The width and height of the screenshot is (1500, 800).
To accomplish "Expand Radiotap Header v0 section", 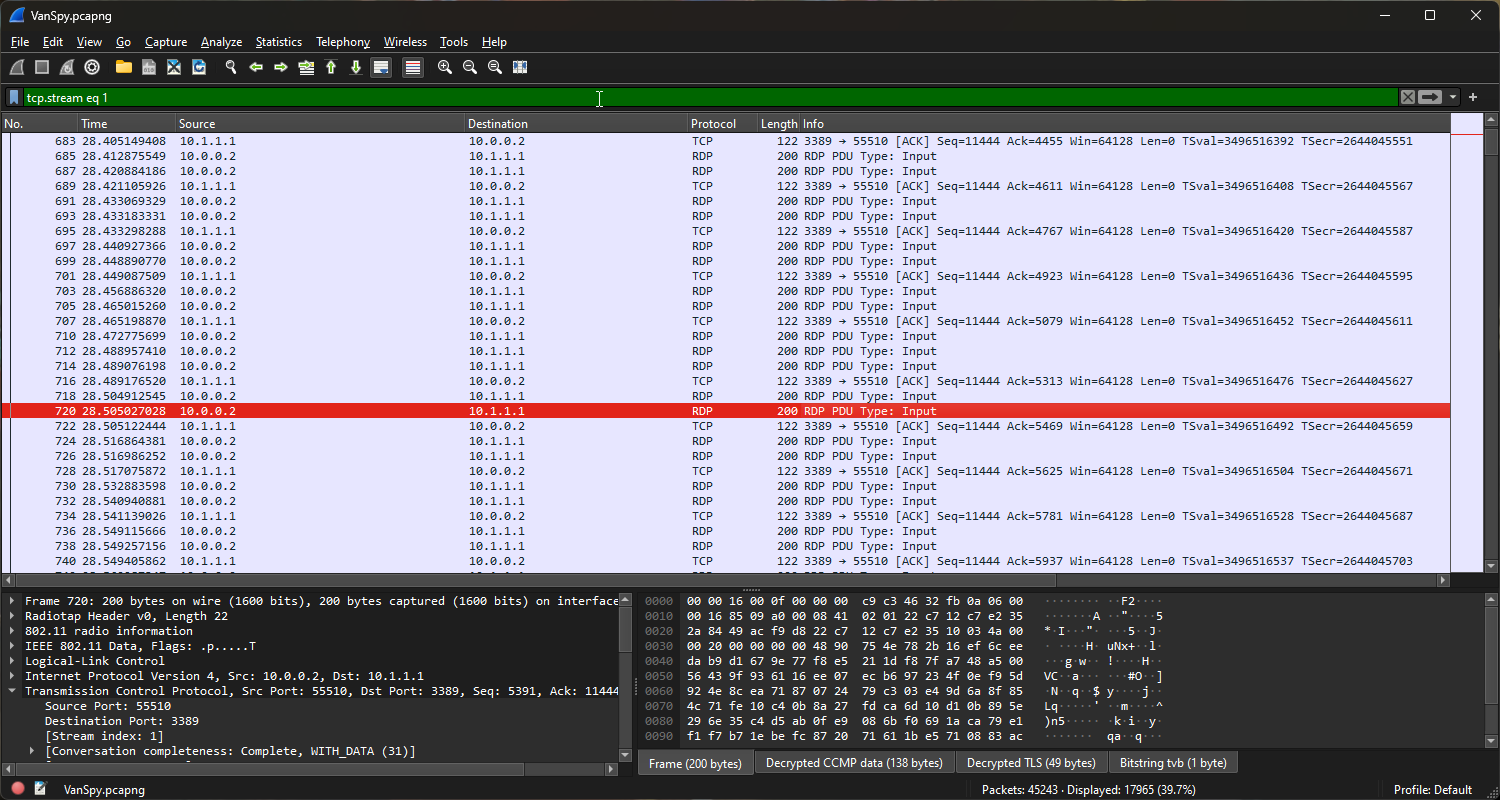I will [12, 616].
